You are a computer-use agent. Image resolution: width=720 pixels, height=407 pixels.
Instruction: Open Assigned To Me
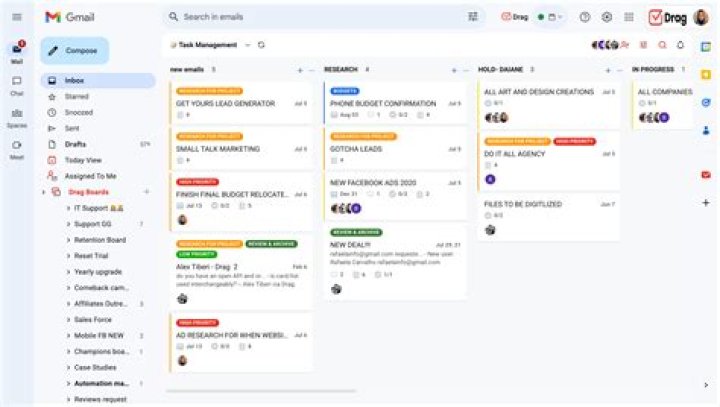(98, 176)
